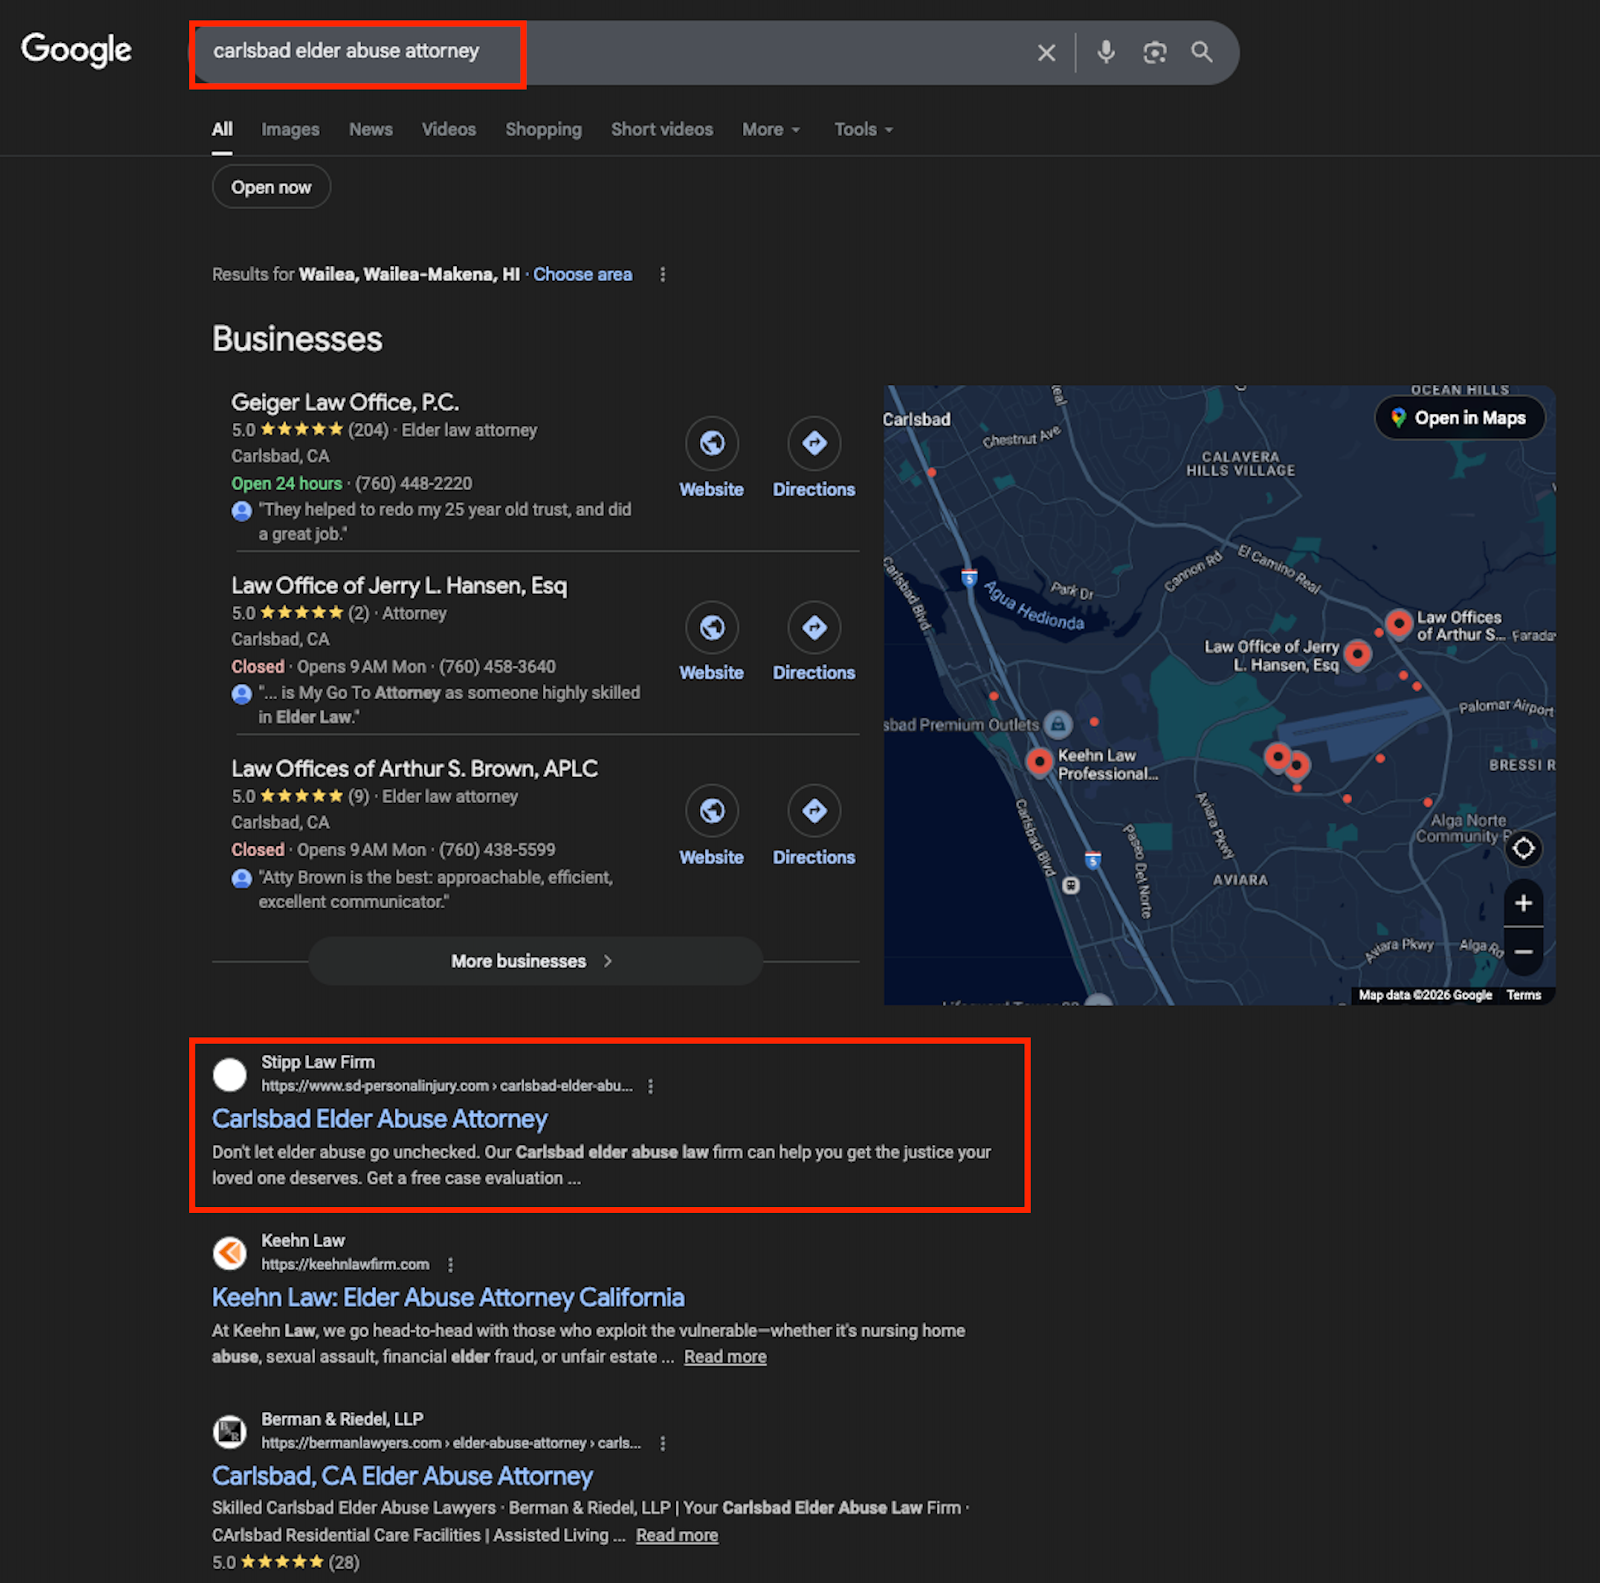Click Arthur S. Brown phone (760) 438-5599
Viewport: 1600px width, 1583px height.
[497, 850]
